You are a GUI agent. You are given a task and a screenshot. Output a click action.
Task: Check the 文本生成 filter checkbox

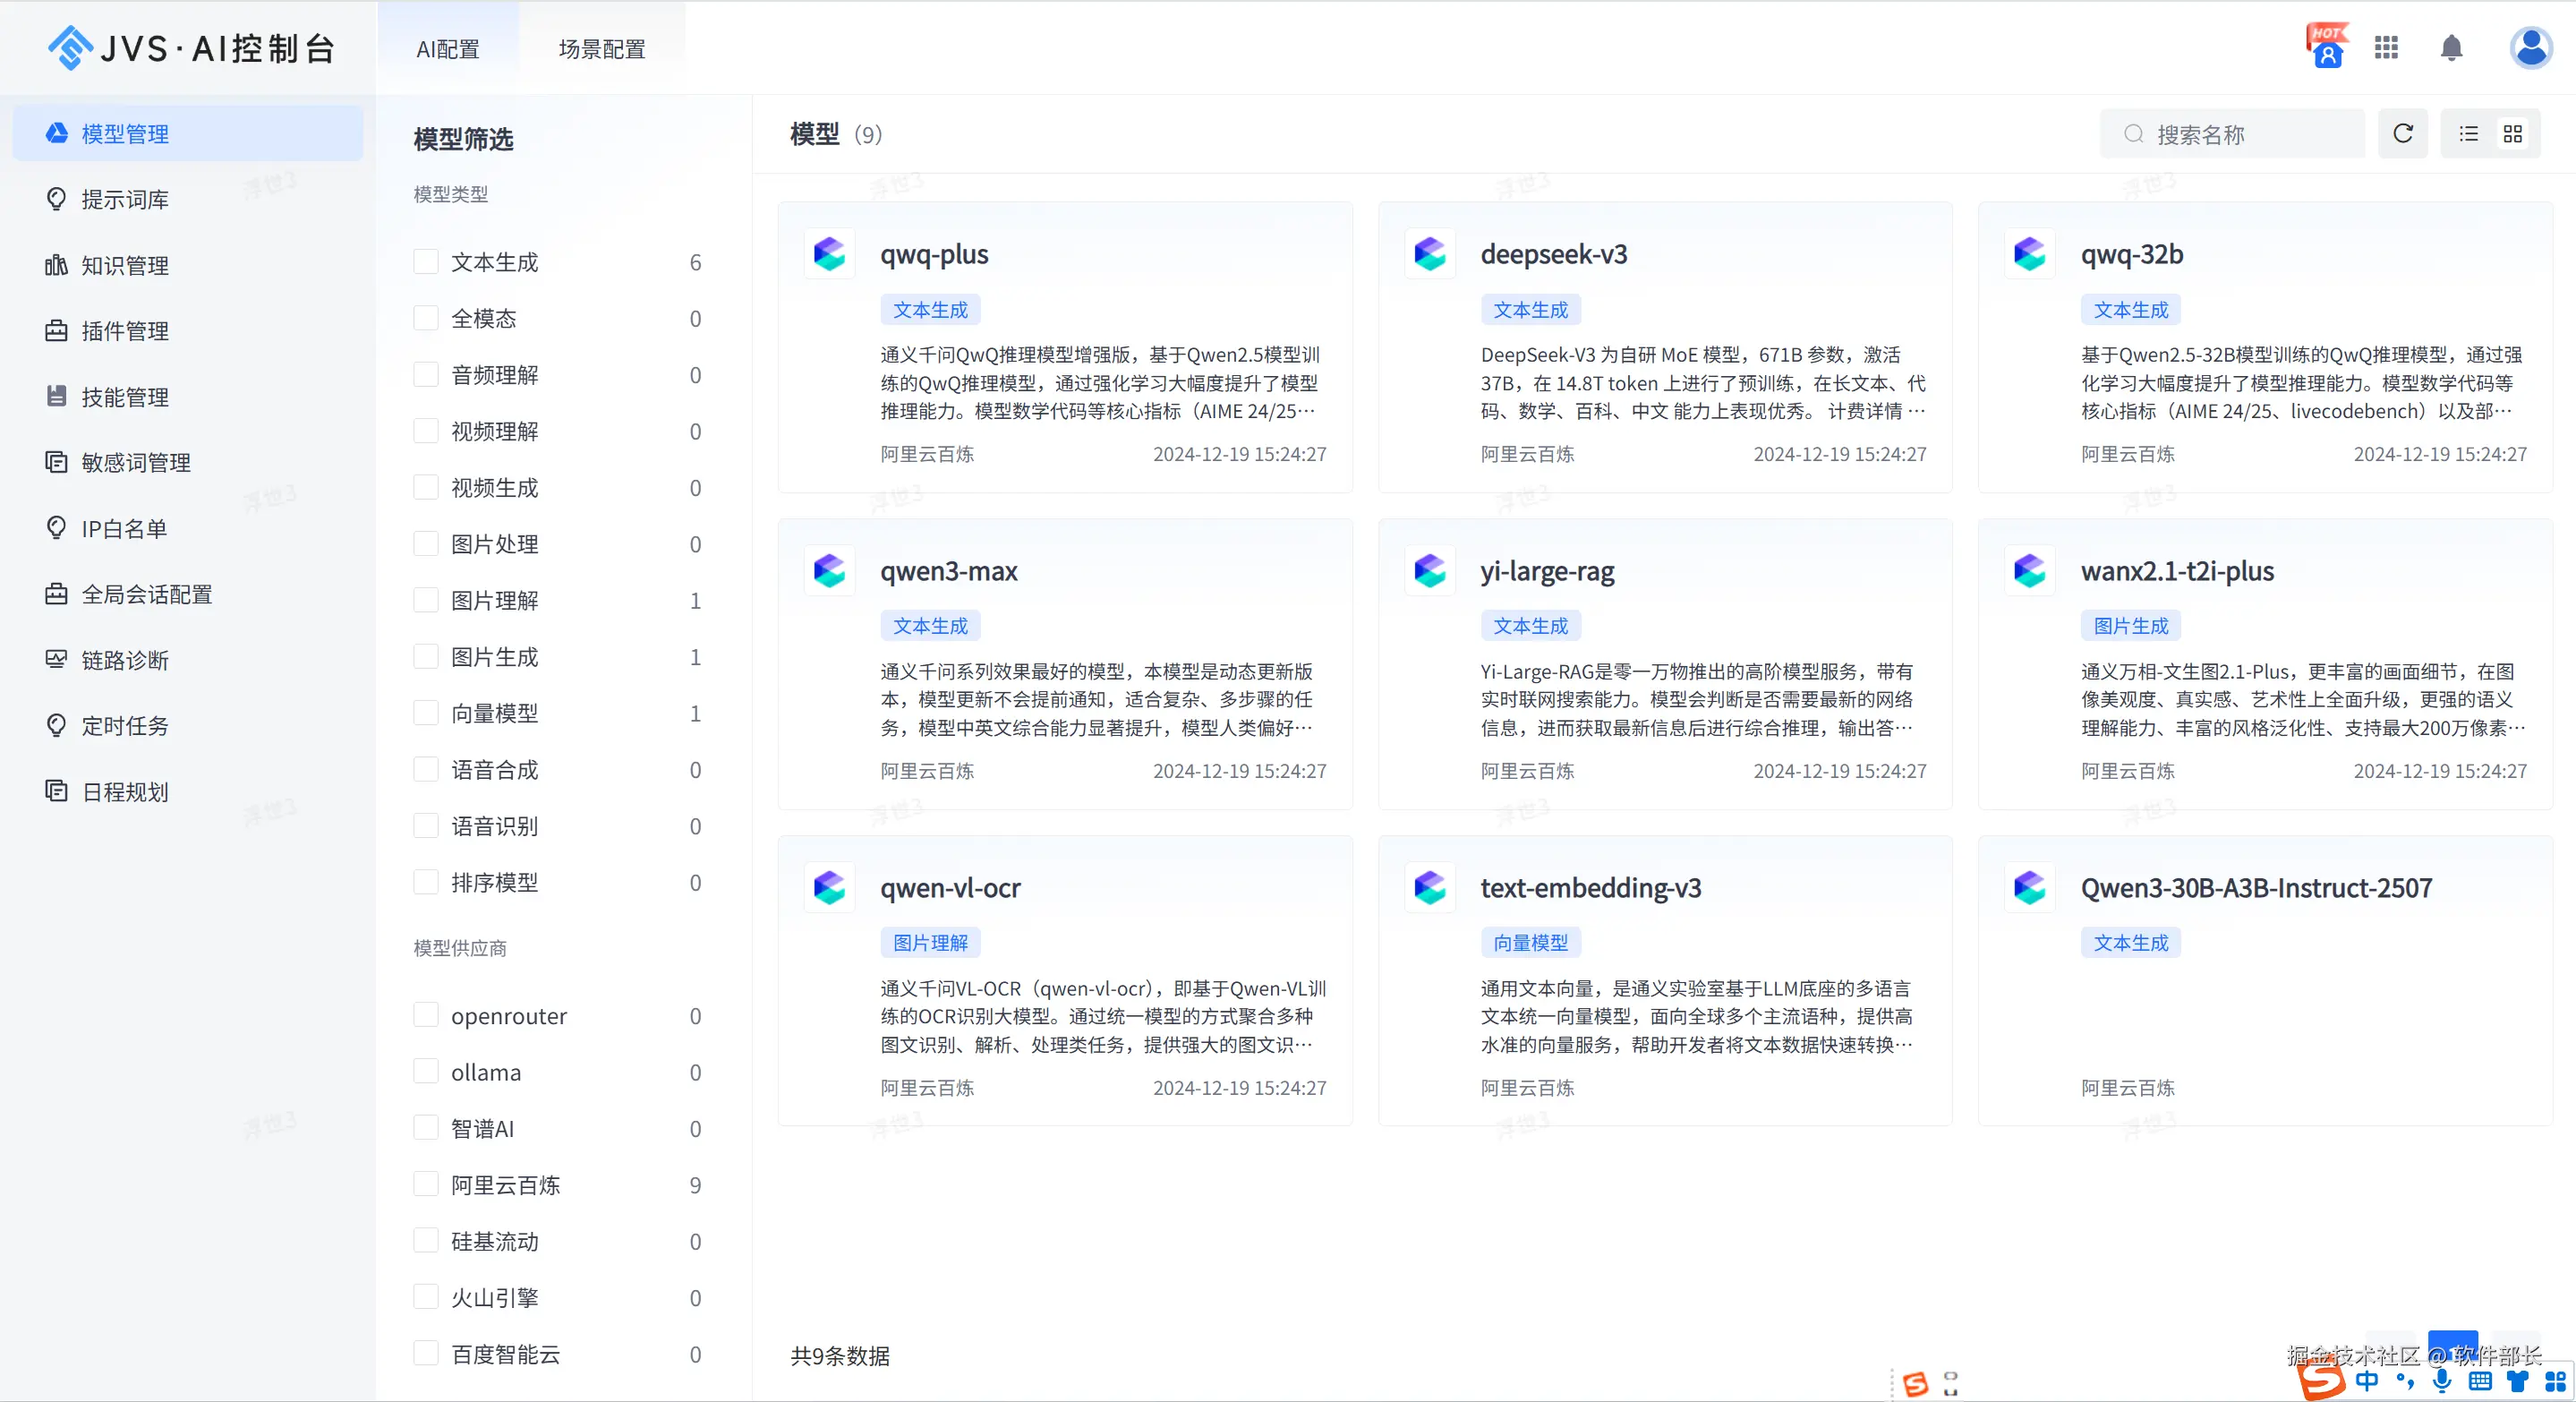(x=426, y=262)
